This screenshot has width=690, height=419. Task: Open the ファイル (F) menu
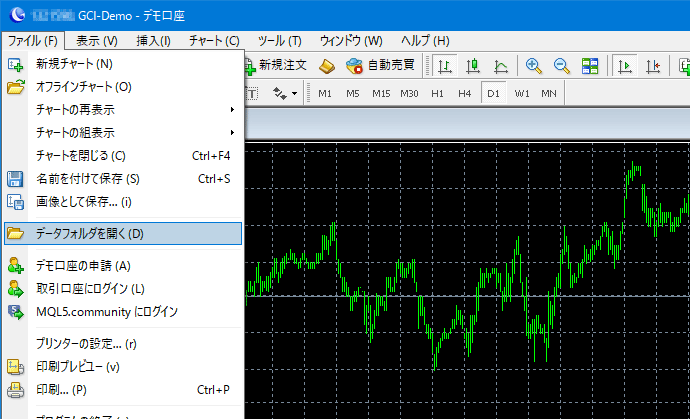point(33,41)
